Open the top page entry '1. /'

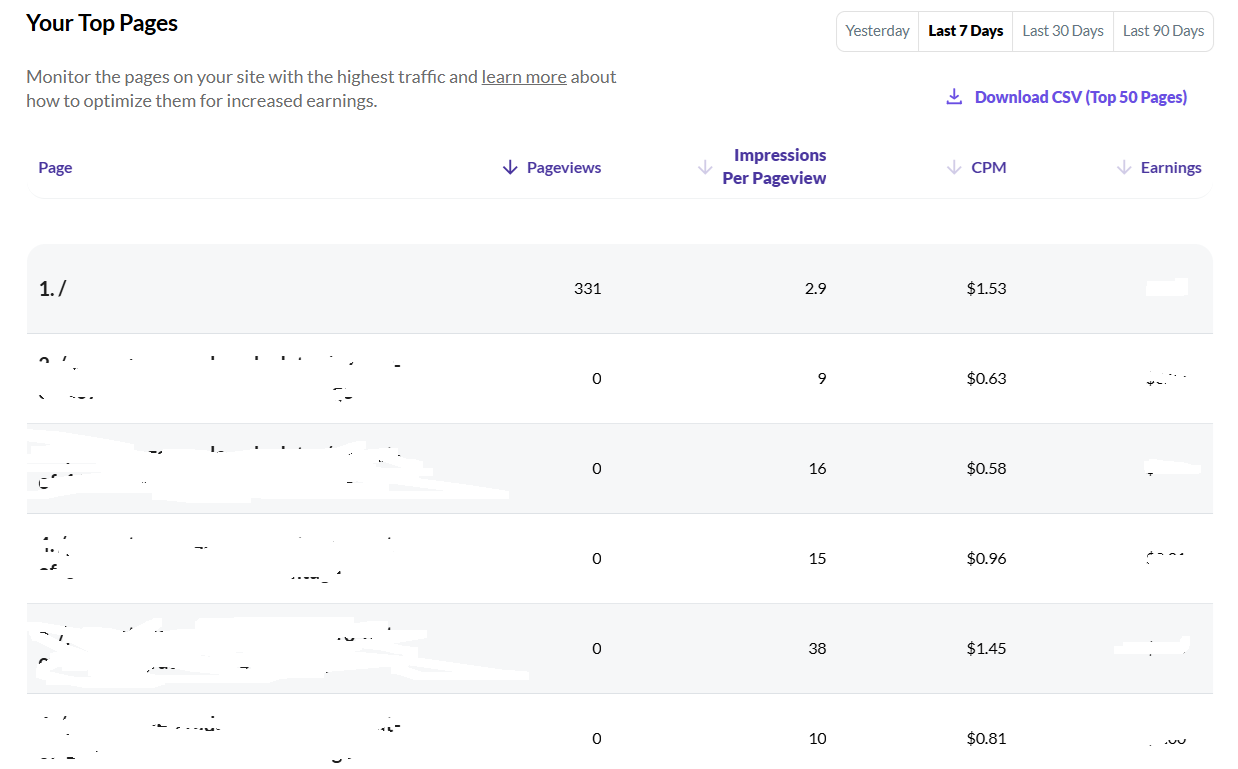tap(52, 289)
